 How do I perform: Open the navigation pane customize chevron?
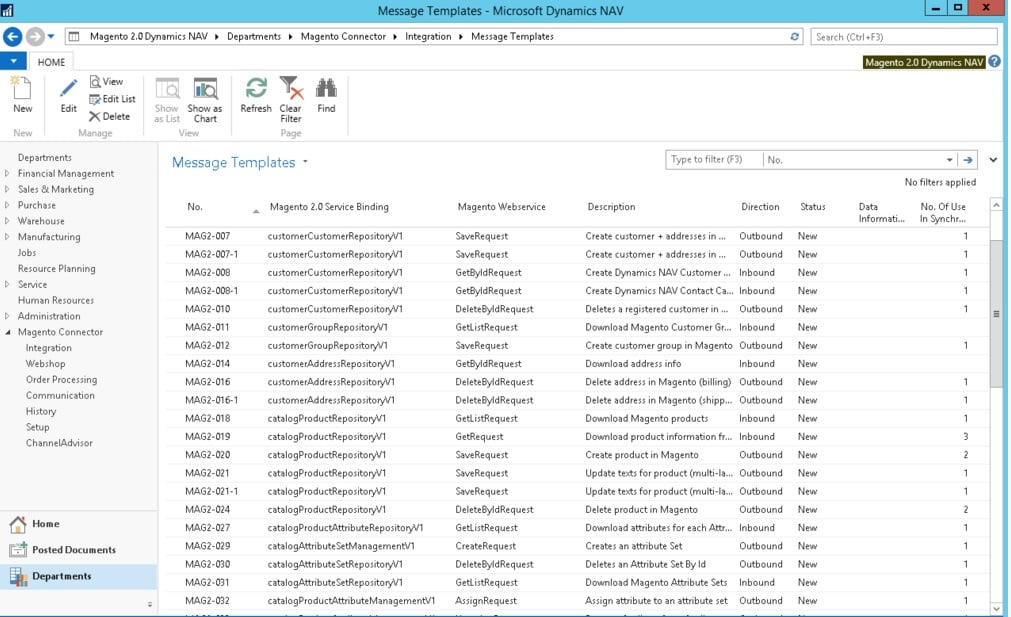[x=150, y=604]
